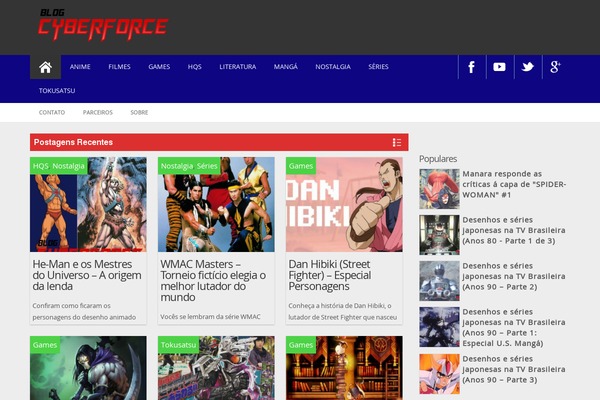Click excerpt 'Vocês se lembram da série WMAC'
Image resolution: width=600 pixels, height=400 pixels.
(x=210, y=317)
